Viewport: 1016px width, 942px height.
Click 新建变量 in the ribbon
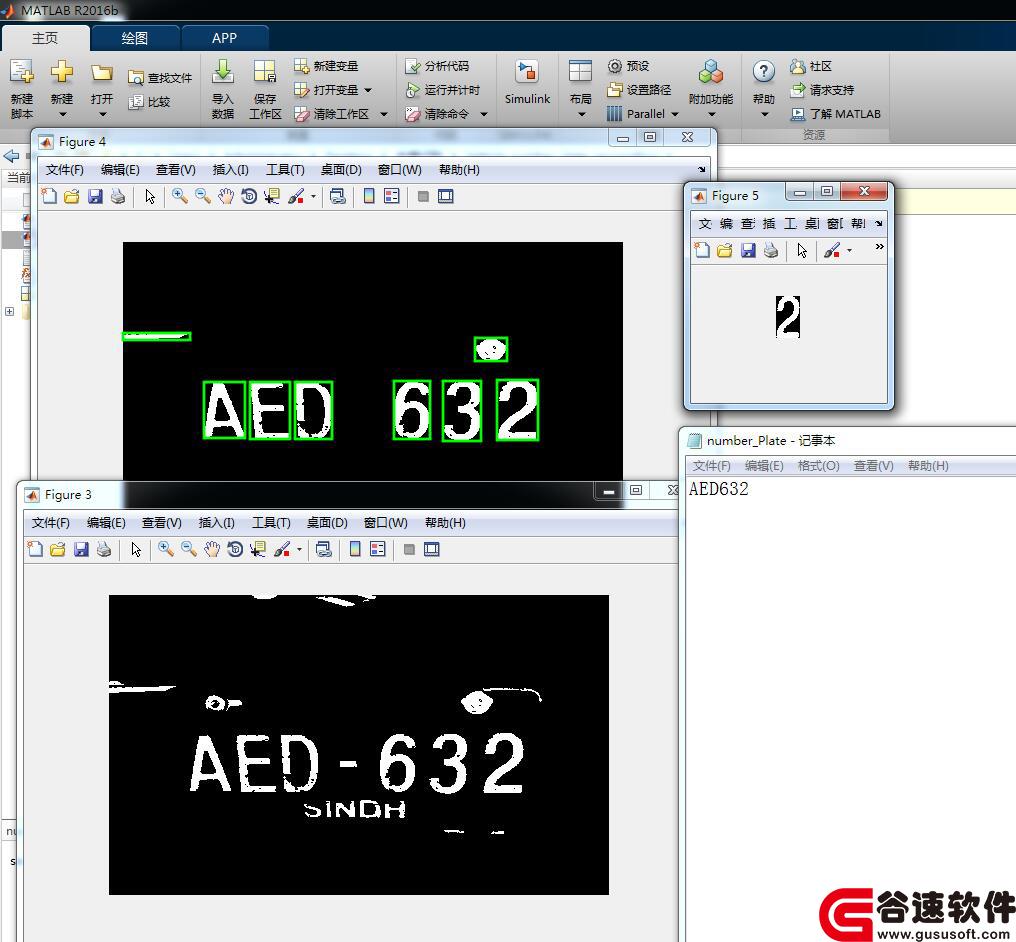[x=326, y=66]
